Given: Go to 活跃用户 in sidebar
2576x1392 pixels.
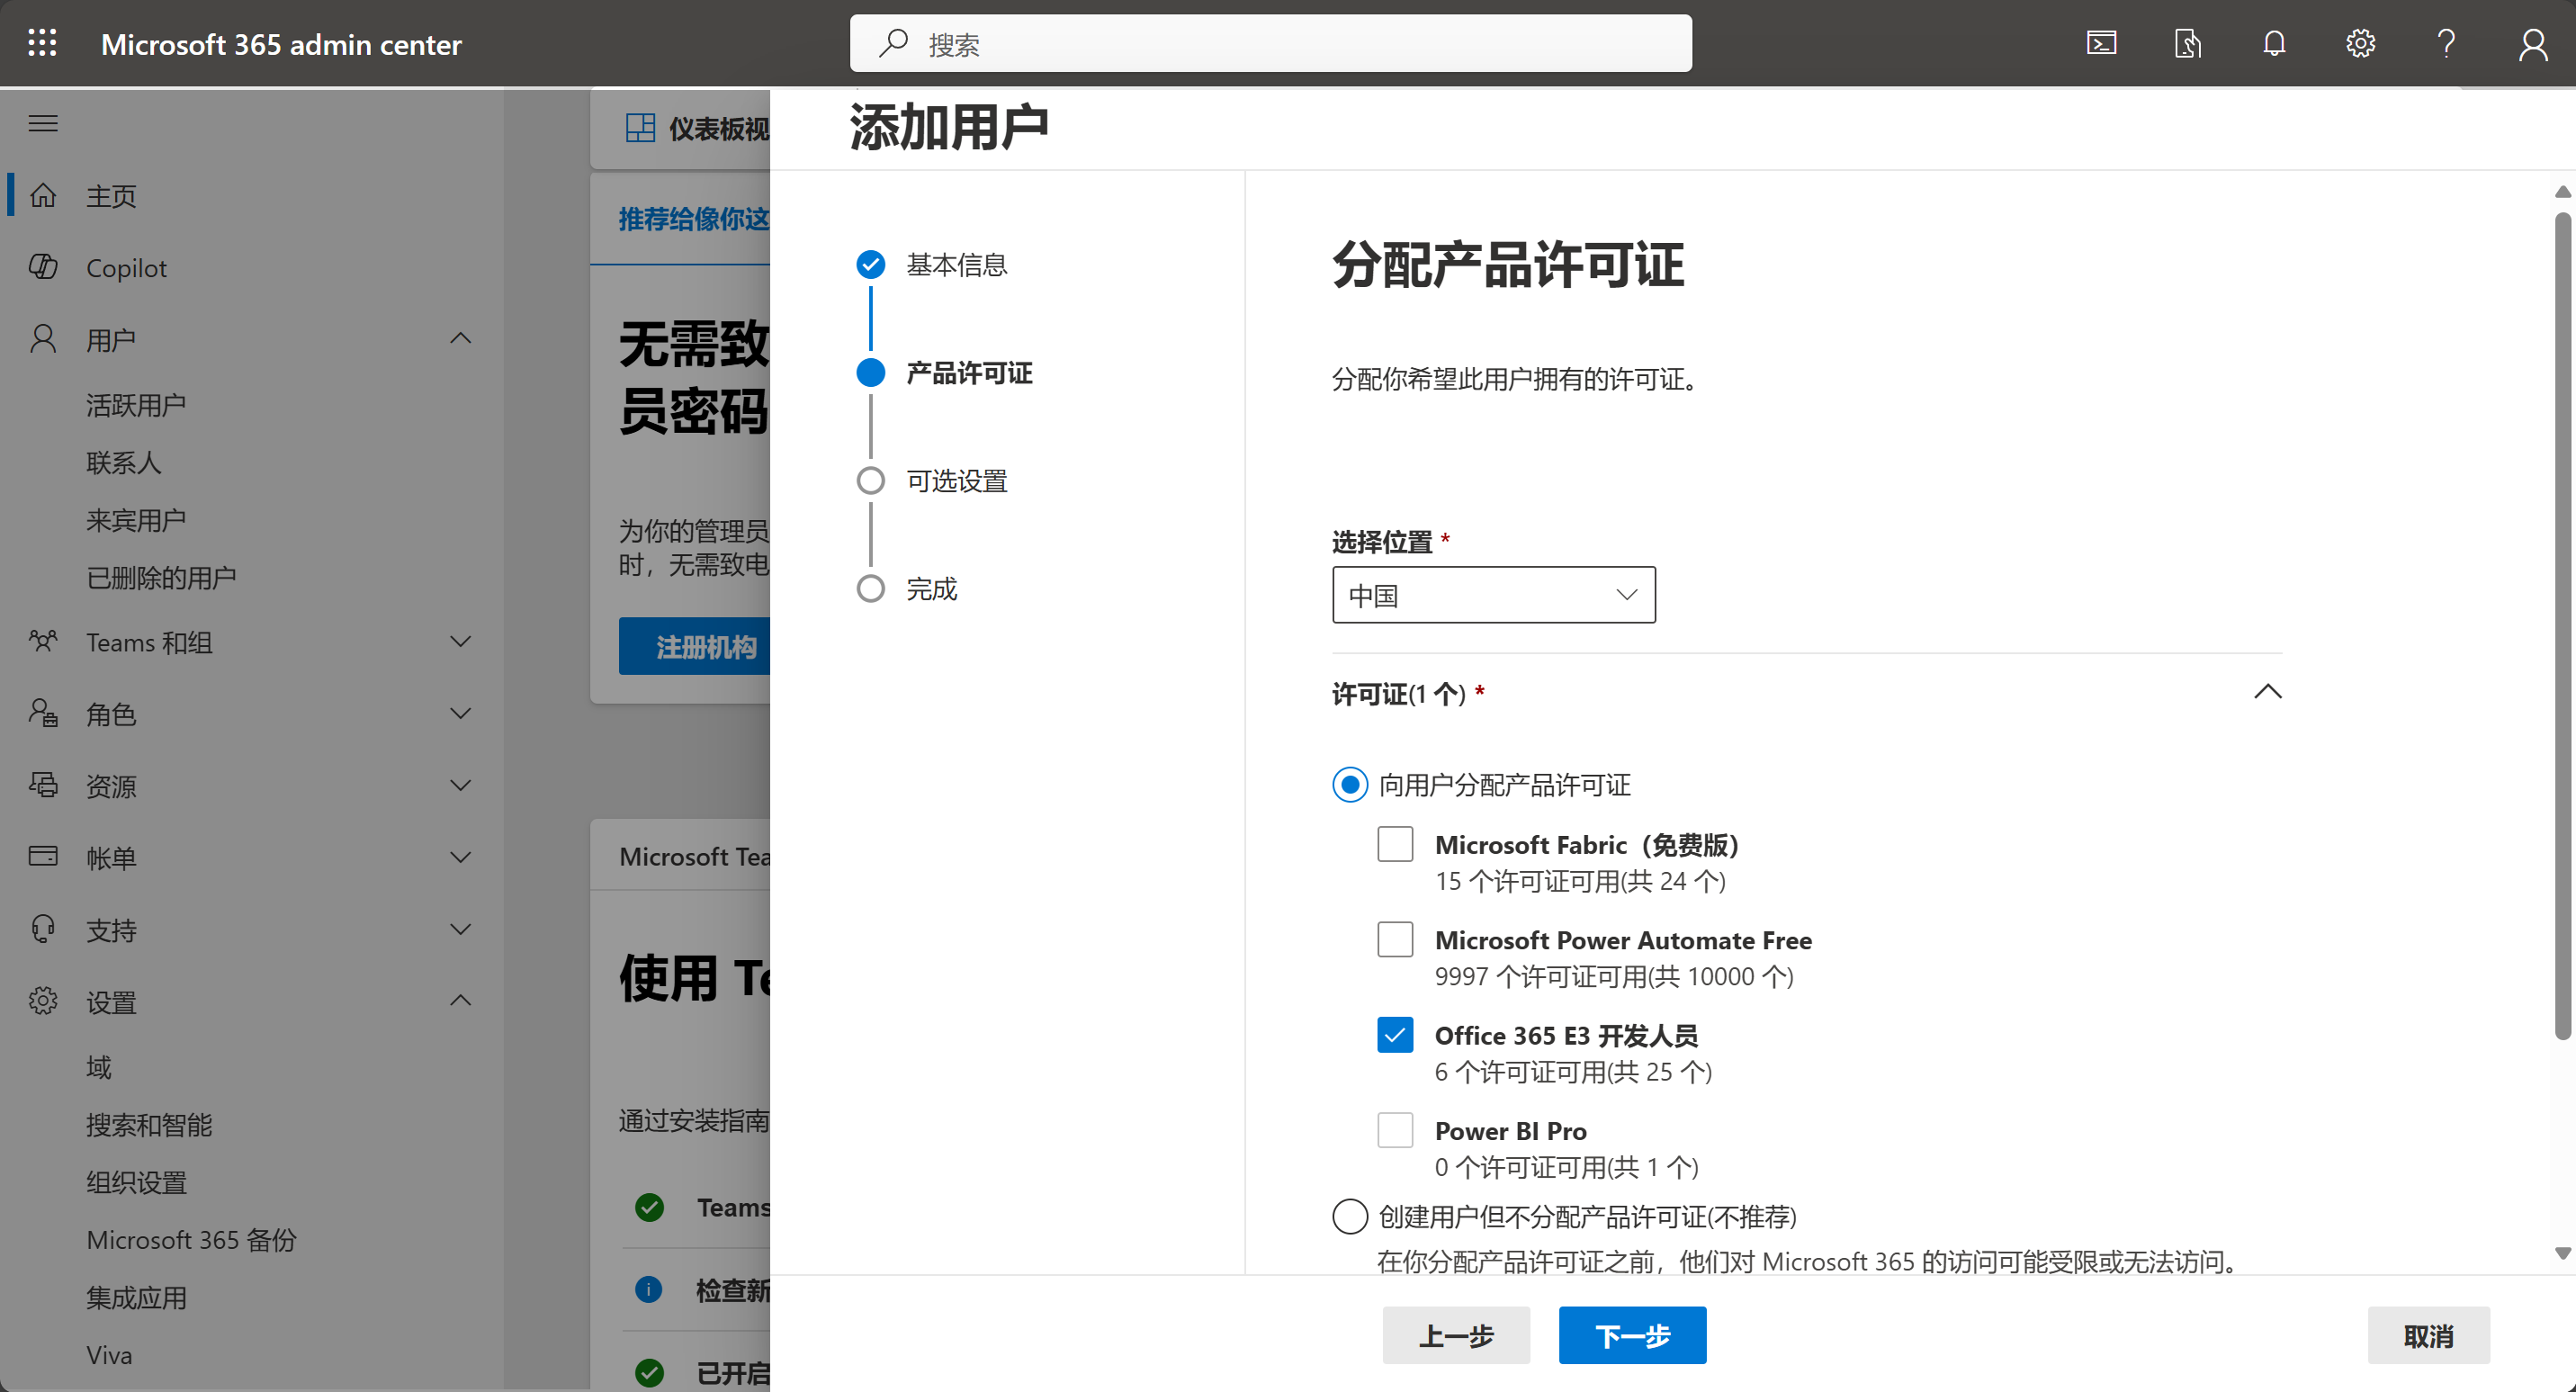Looking at the screenshot, I should coord(136,405).
